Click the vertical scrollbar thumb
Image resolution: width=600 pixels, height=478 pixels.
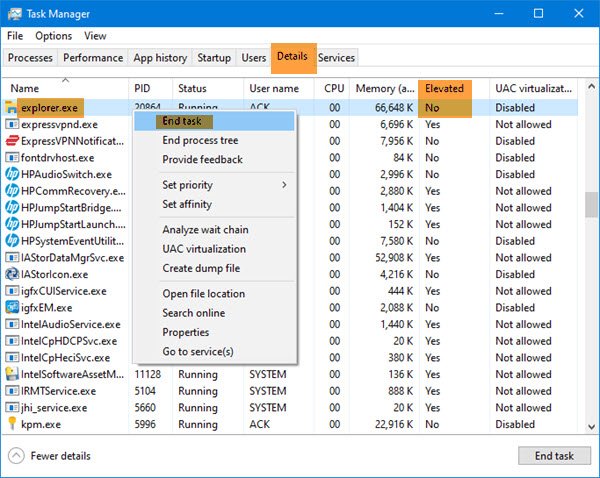(x=592, y=205)
